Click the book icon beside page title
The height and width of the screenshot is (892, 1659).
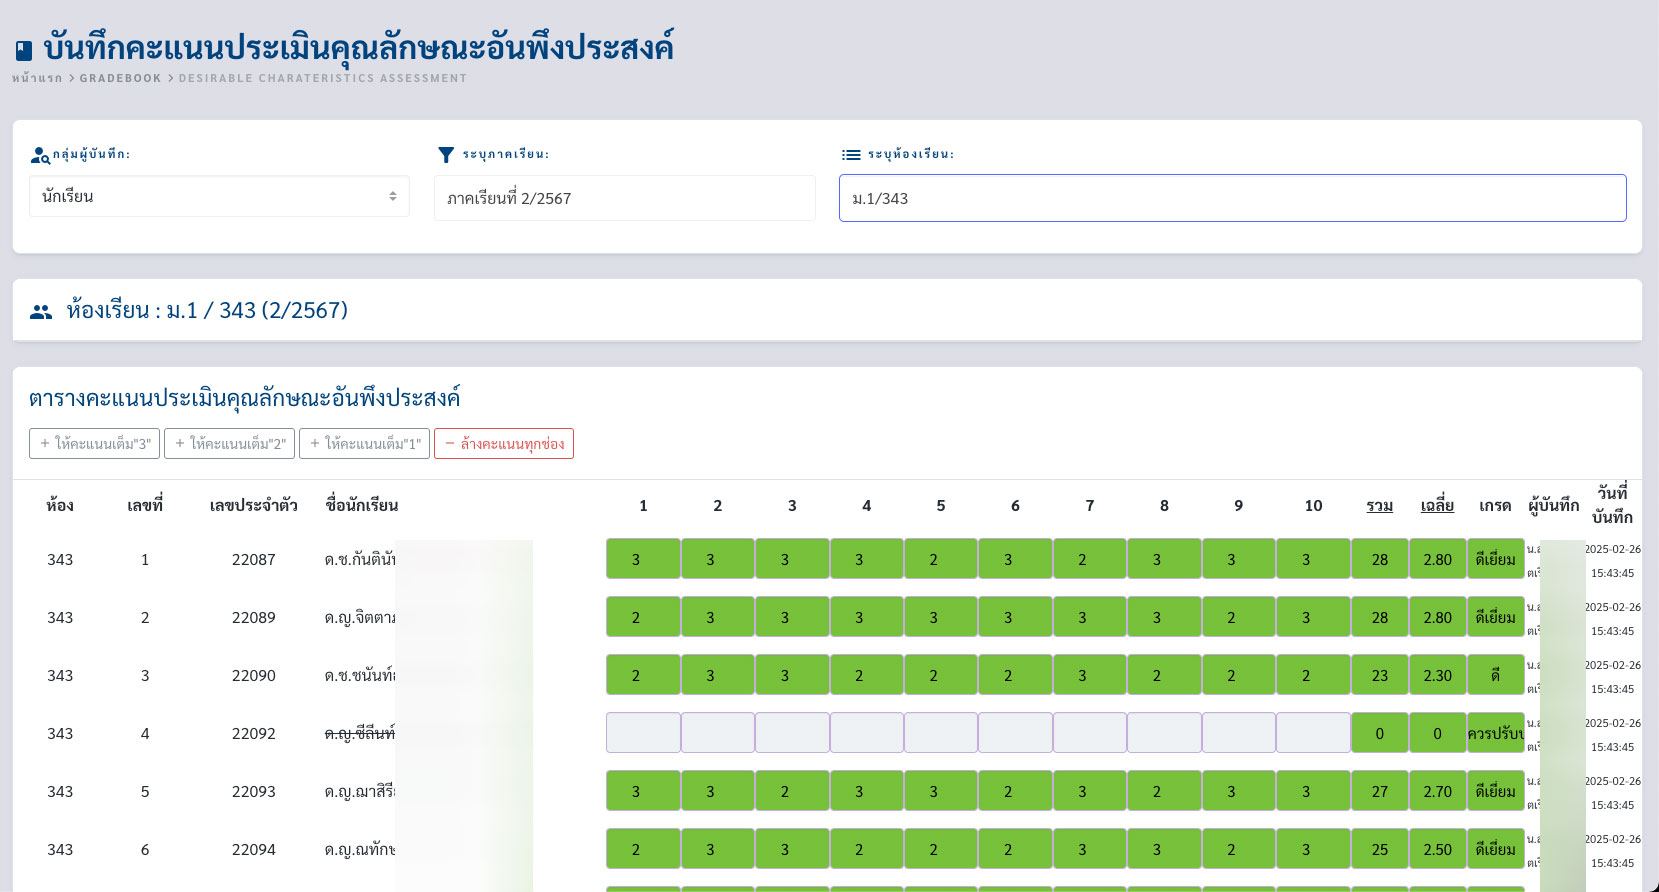tap(24, 50)
